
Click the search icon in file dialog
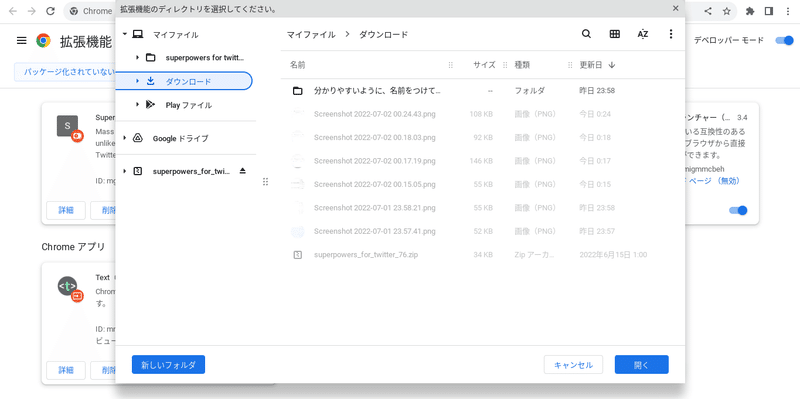(586, 34)
